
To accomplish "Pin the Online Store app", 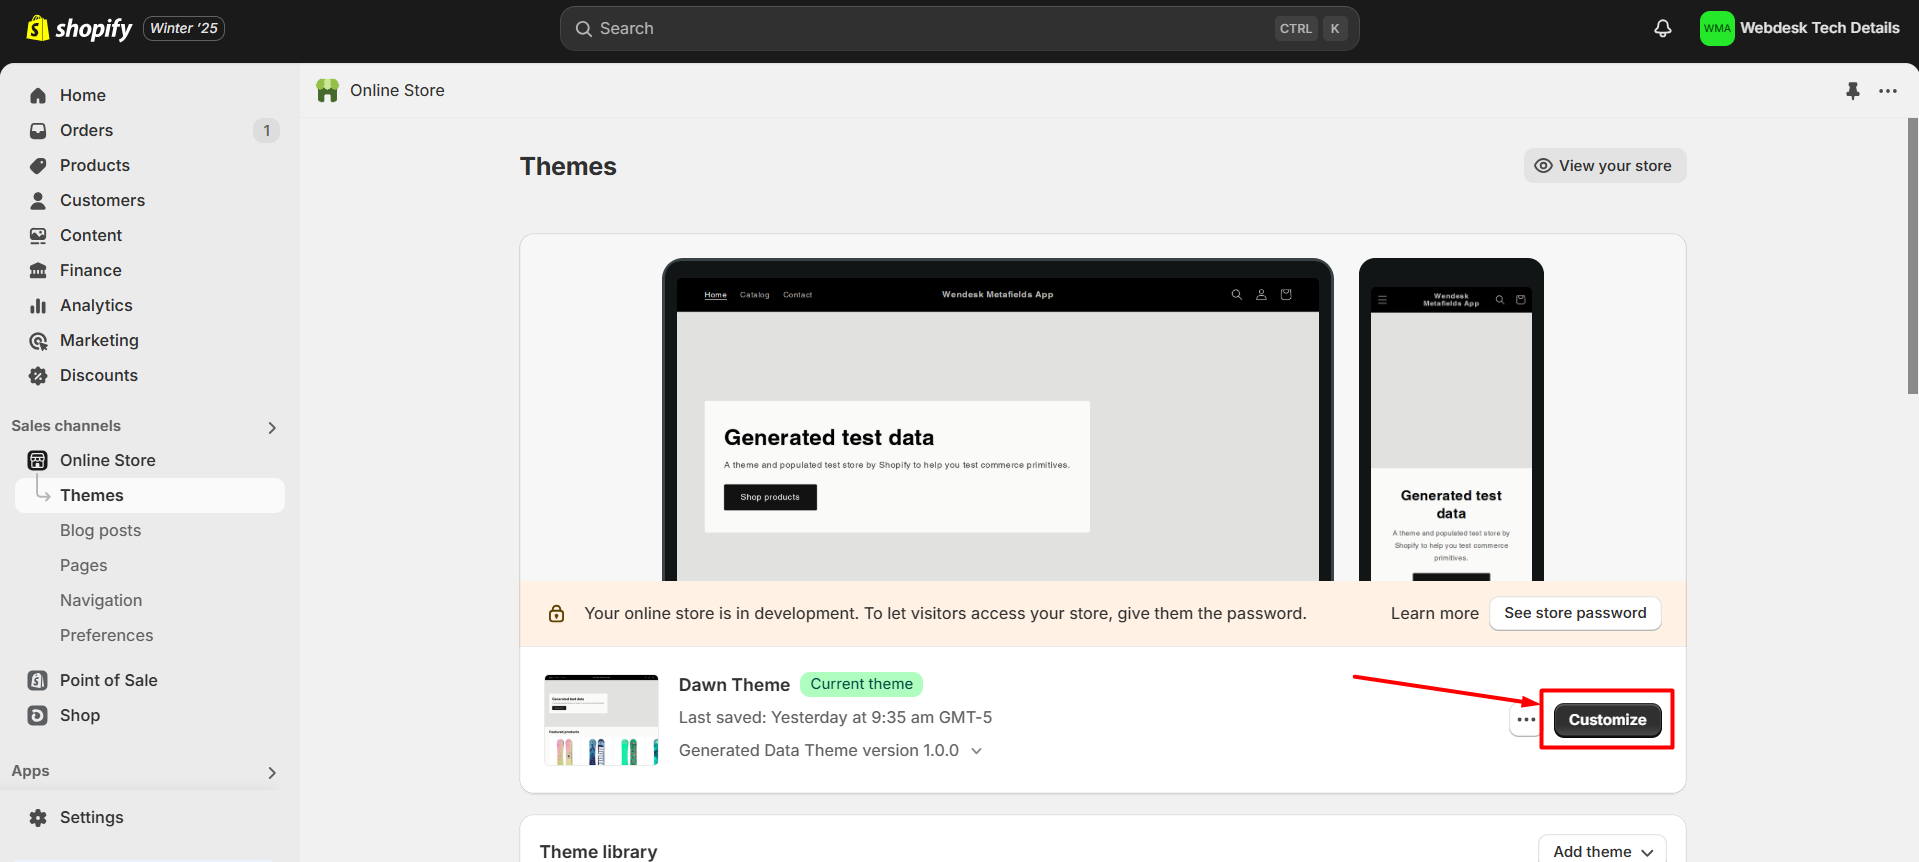I will click(1853, 91).
